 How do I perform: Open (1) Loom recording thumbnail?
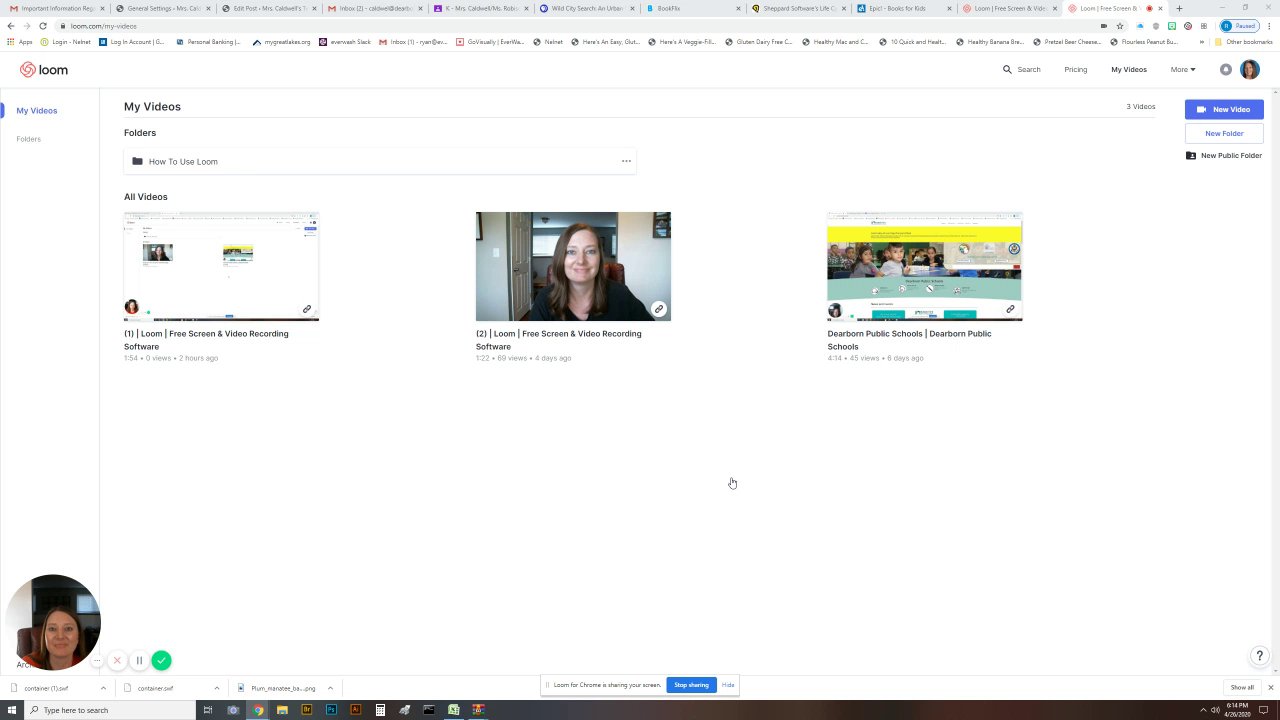[221, 266]
